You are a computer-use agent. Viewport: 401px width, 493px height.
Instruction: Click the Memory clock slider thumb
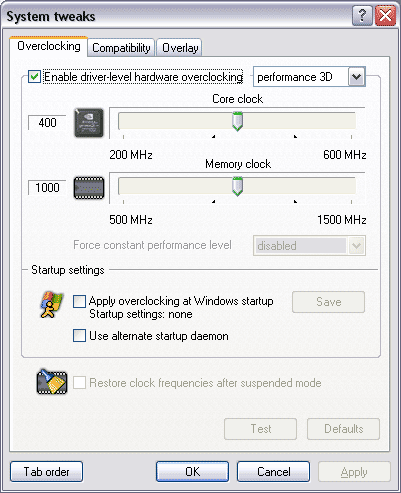tap(237, 186)
